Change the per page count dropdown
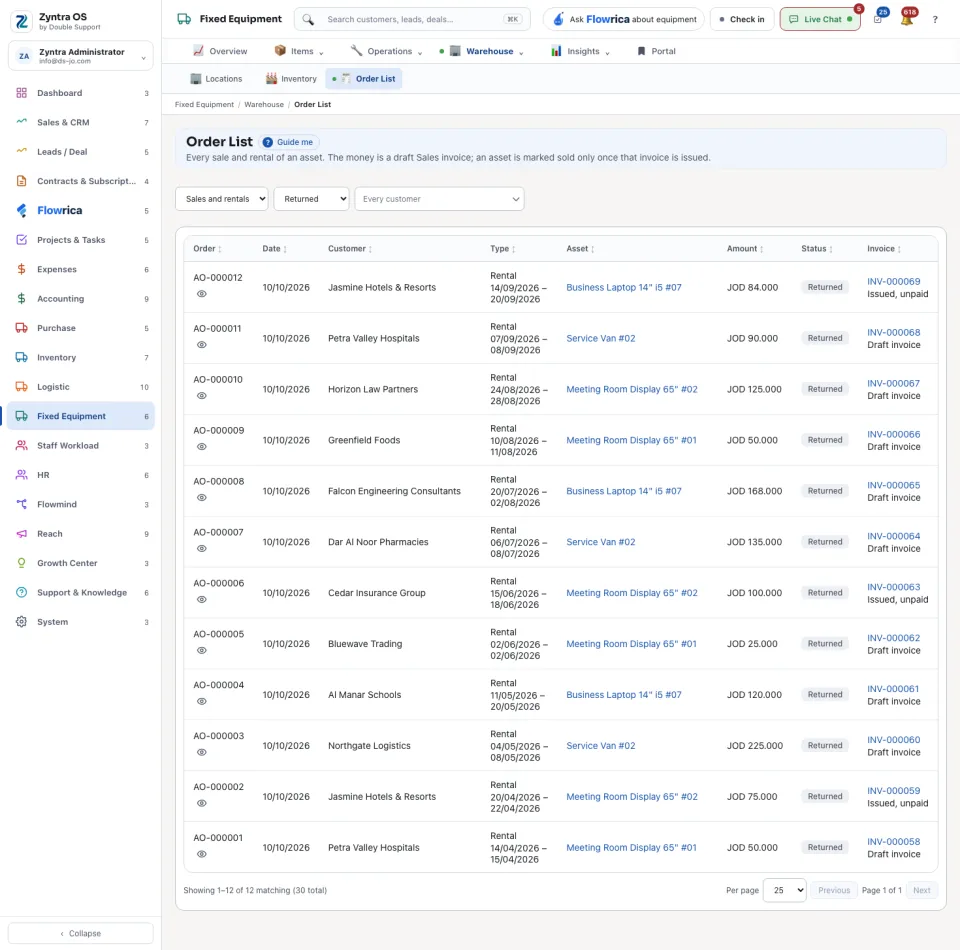The height and width of the screenshot is (950, 960). [x=784, y=890]
